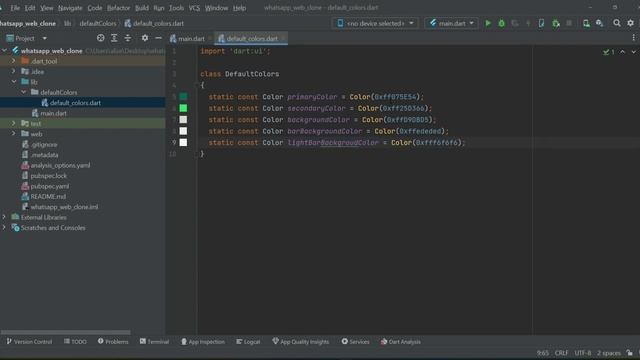This screenshot has height=360, width=640.
Task: Expand Scratches and Consoles node
Action: click(4, 227)
